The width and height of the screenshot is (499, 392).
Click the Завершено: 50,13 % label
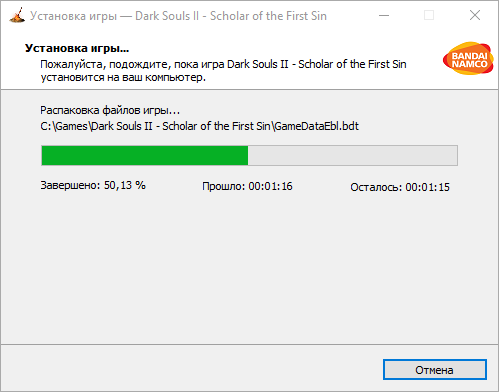point(93,185)
